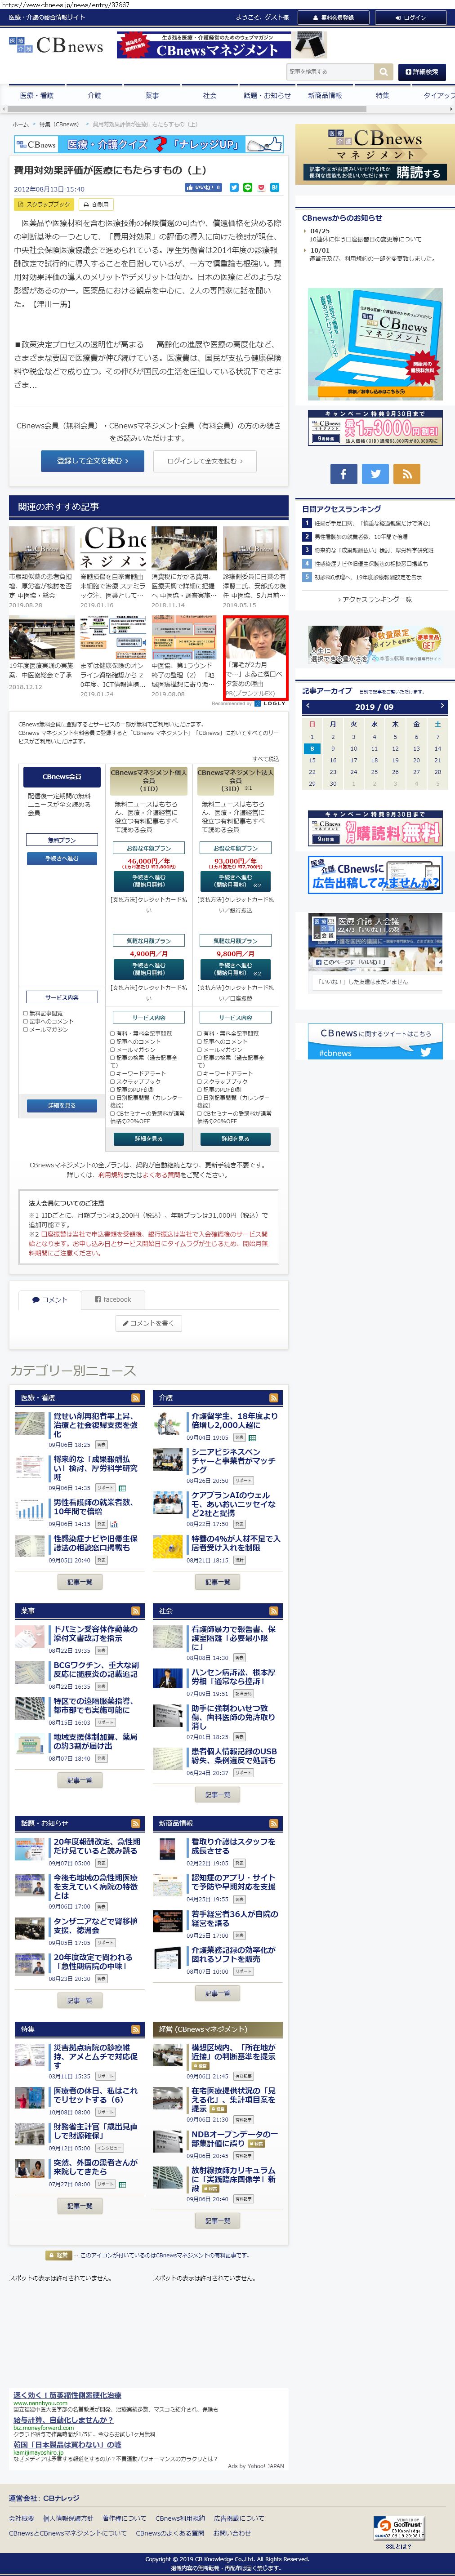The image size is (455, 2576).
Task: Select highlighted date 8 in the calendar
Action: [x=312, y=748]
